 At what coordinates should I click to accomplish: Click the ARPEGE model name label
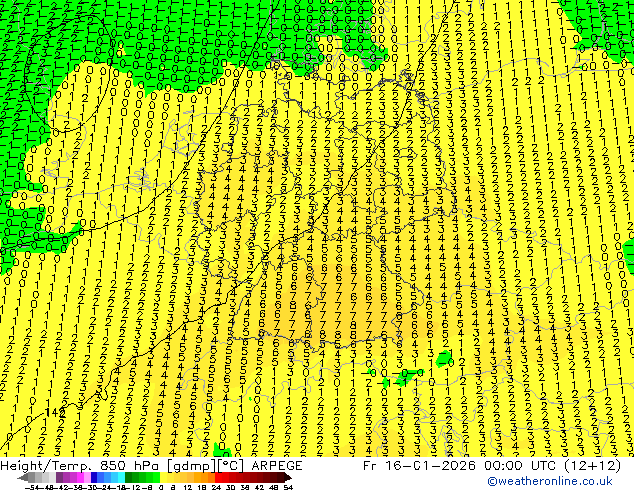point(277,466)
